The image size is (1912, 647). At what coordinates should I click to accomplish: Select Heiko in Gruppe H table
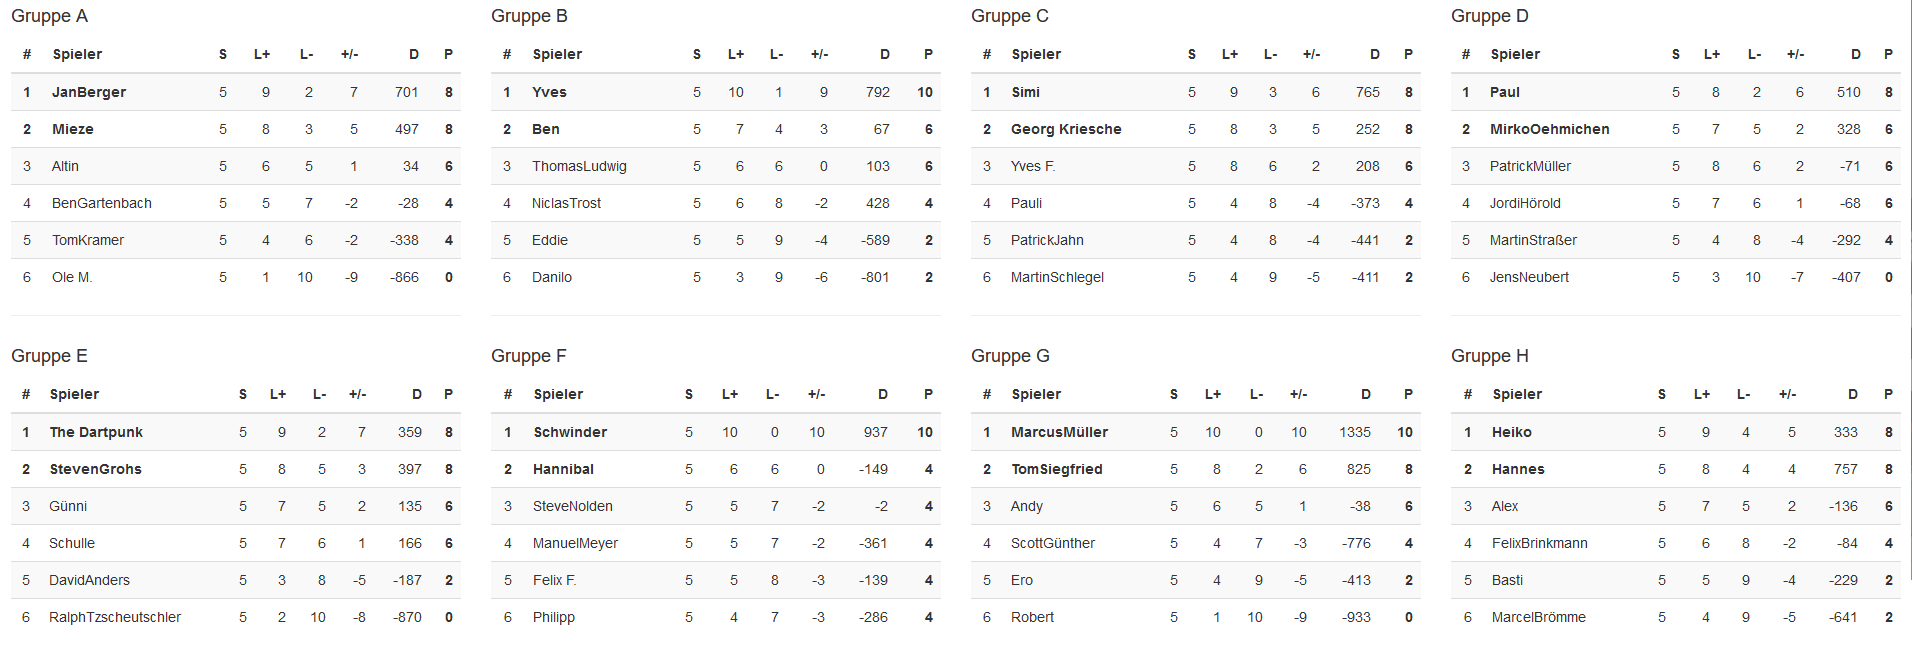click(1511, 432)
